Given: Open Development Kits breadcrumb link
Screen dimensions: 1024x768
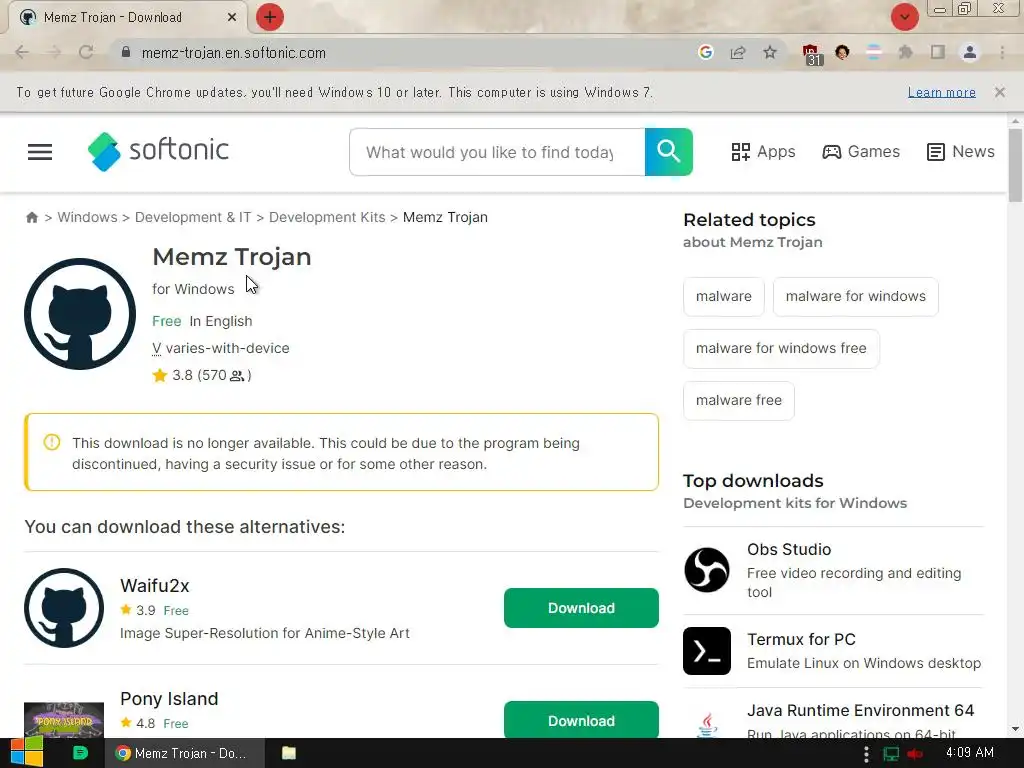Looking at the screenshot, I should pyautogui.click(x=327, y=217).
